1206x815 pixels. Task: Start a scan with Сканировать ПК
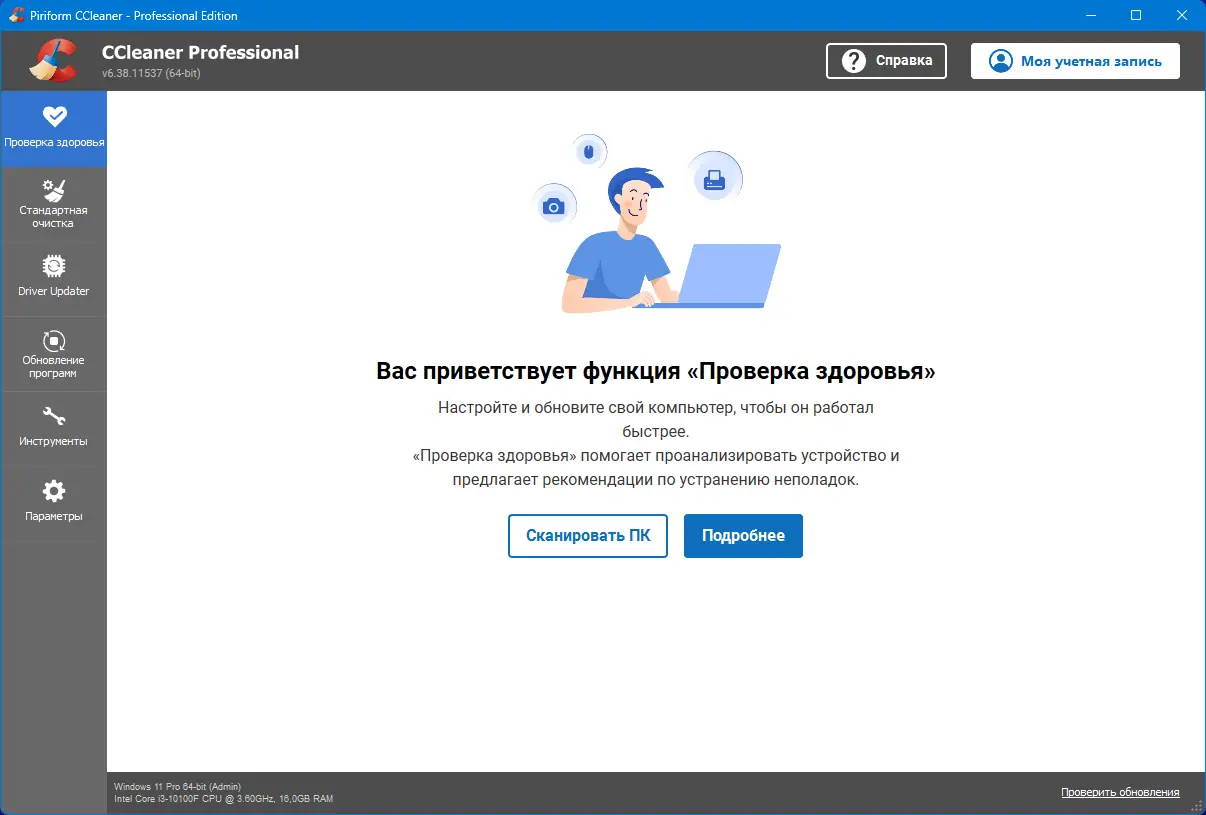tap(587, 536)
